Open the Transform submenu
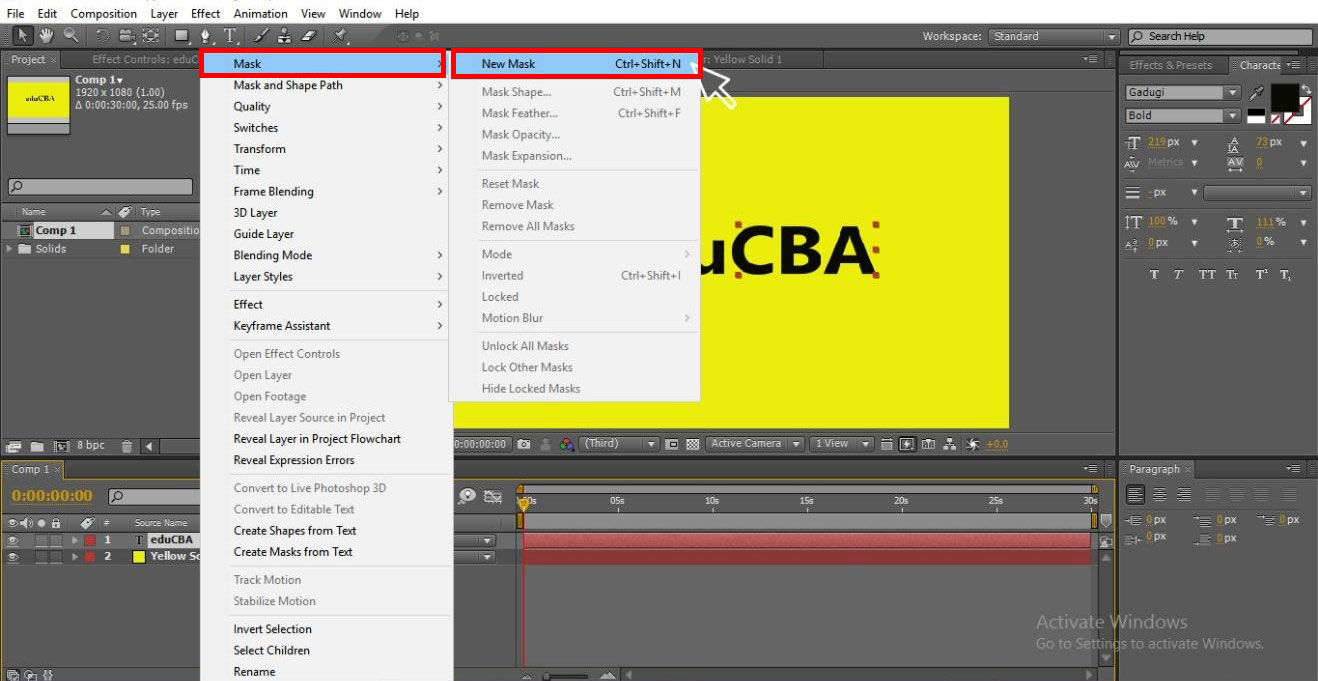Screen dimensions: 1318x681 point(325,149)
